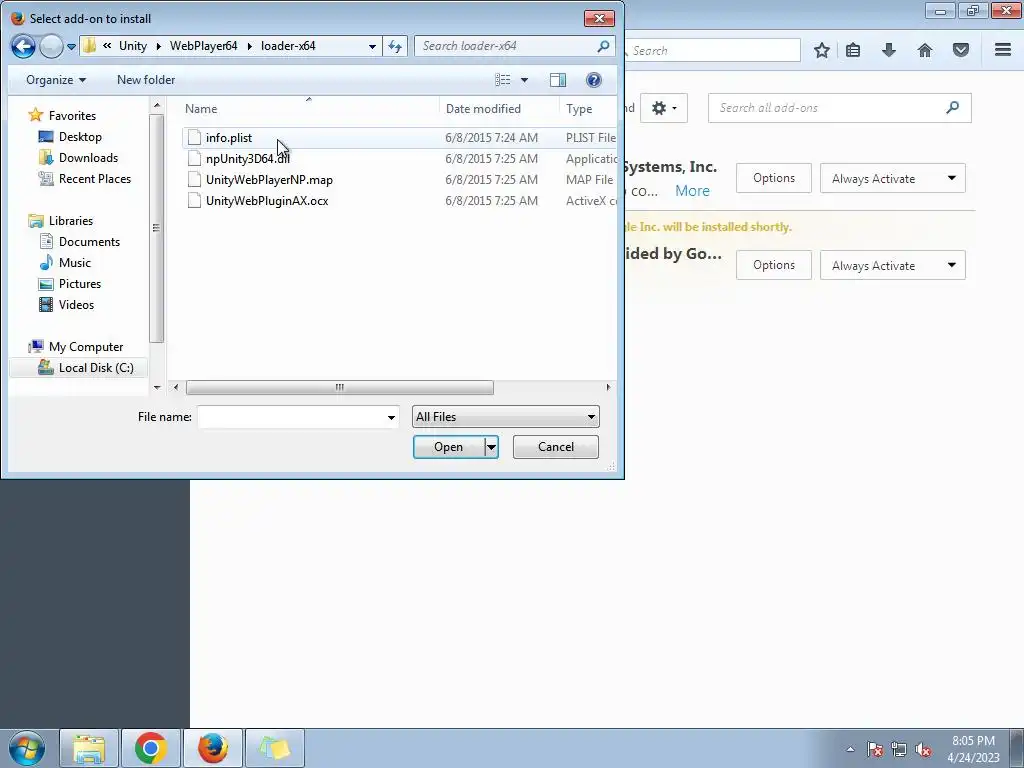Click magnifier icon in Search all add-ons
This screenshot has height=768, width=1024.
[x=953, y=108]
